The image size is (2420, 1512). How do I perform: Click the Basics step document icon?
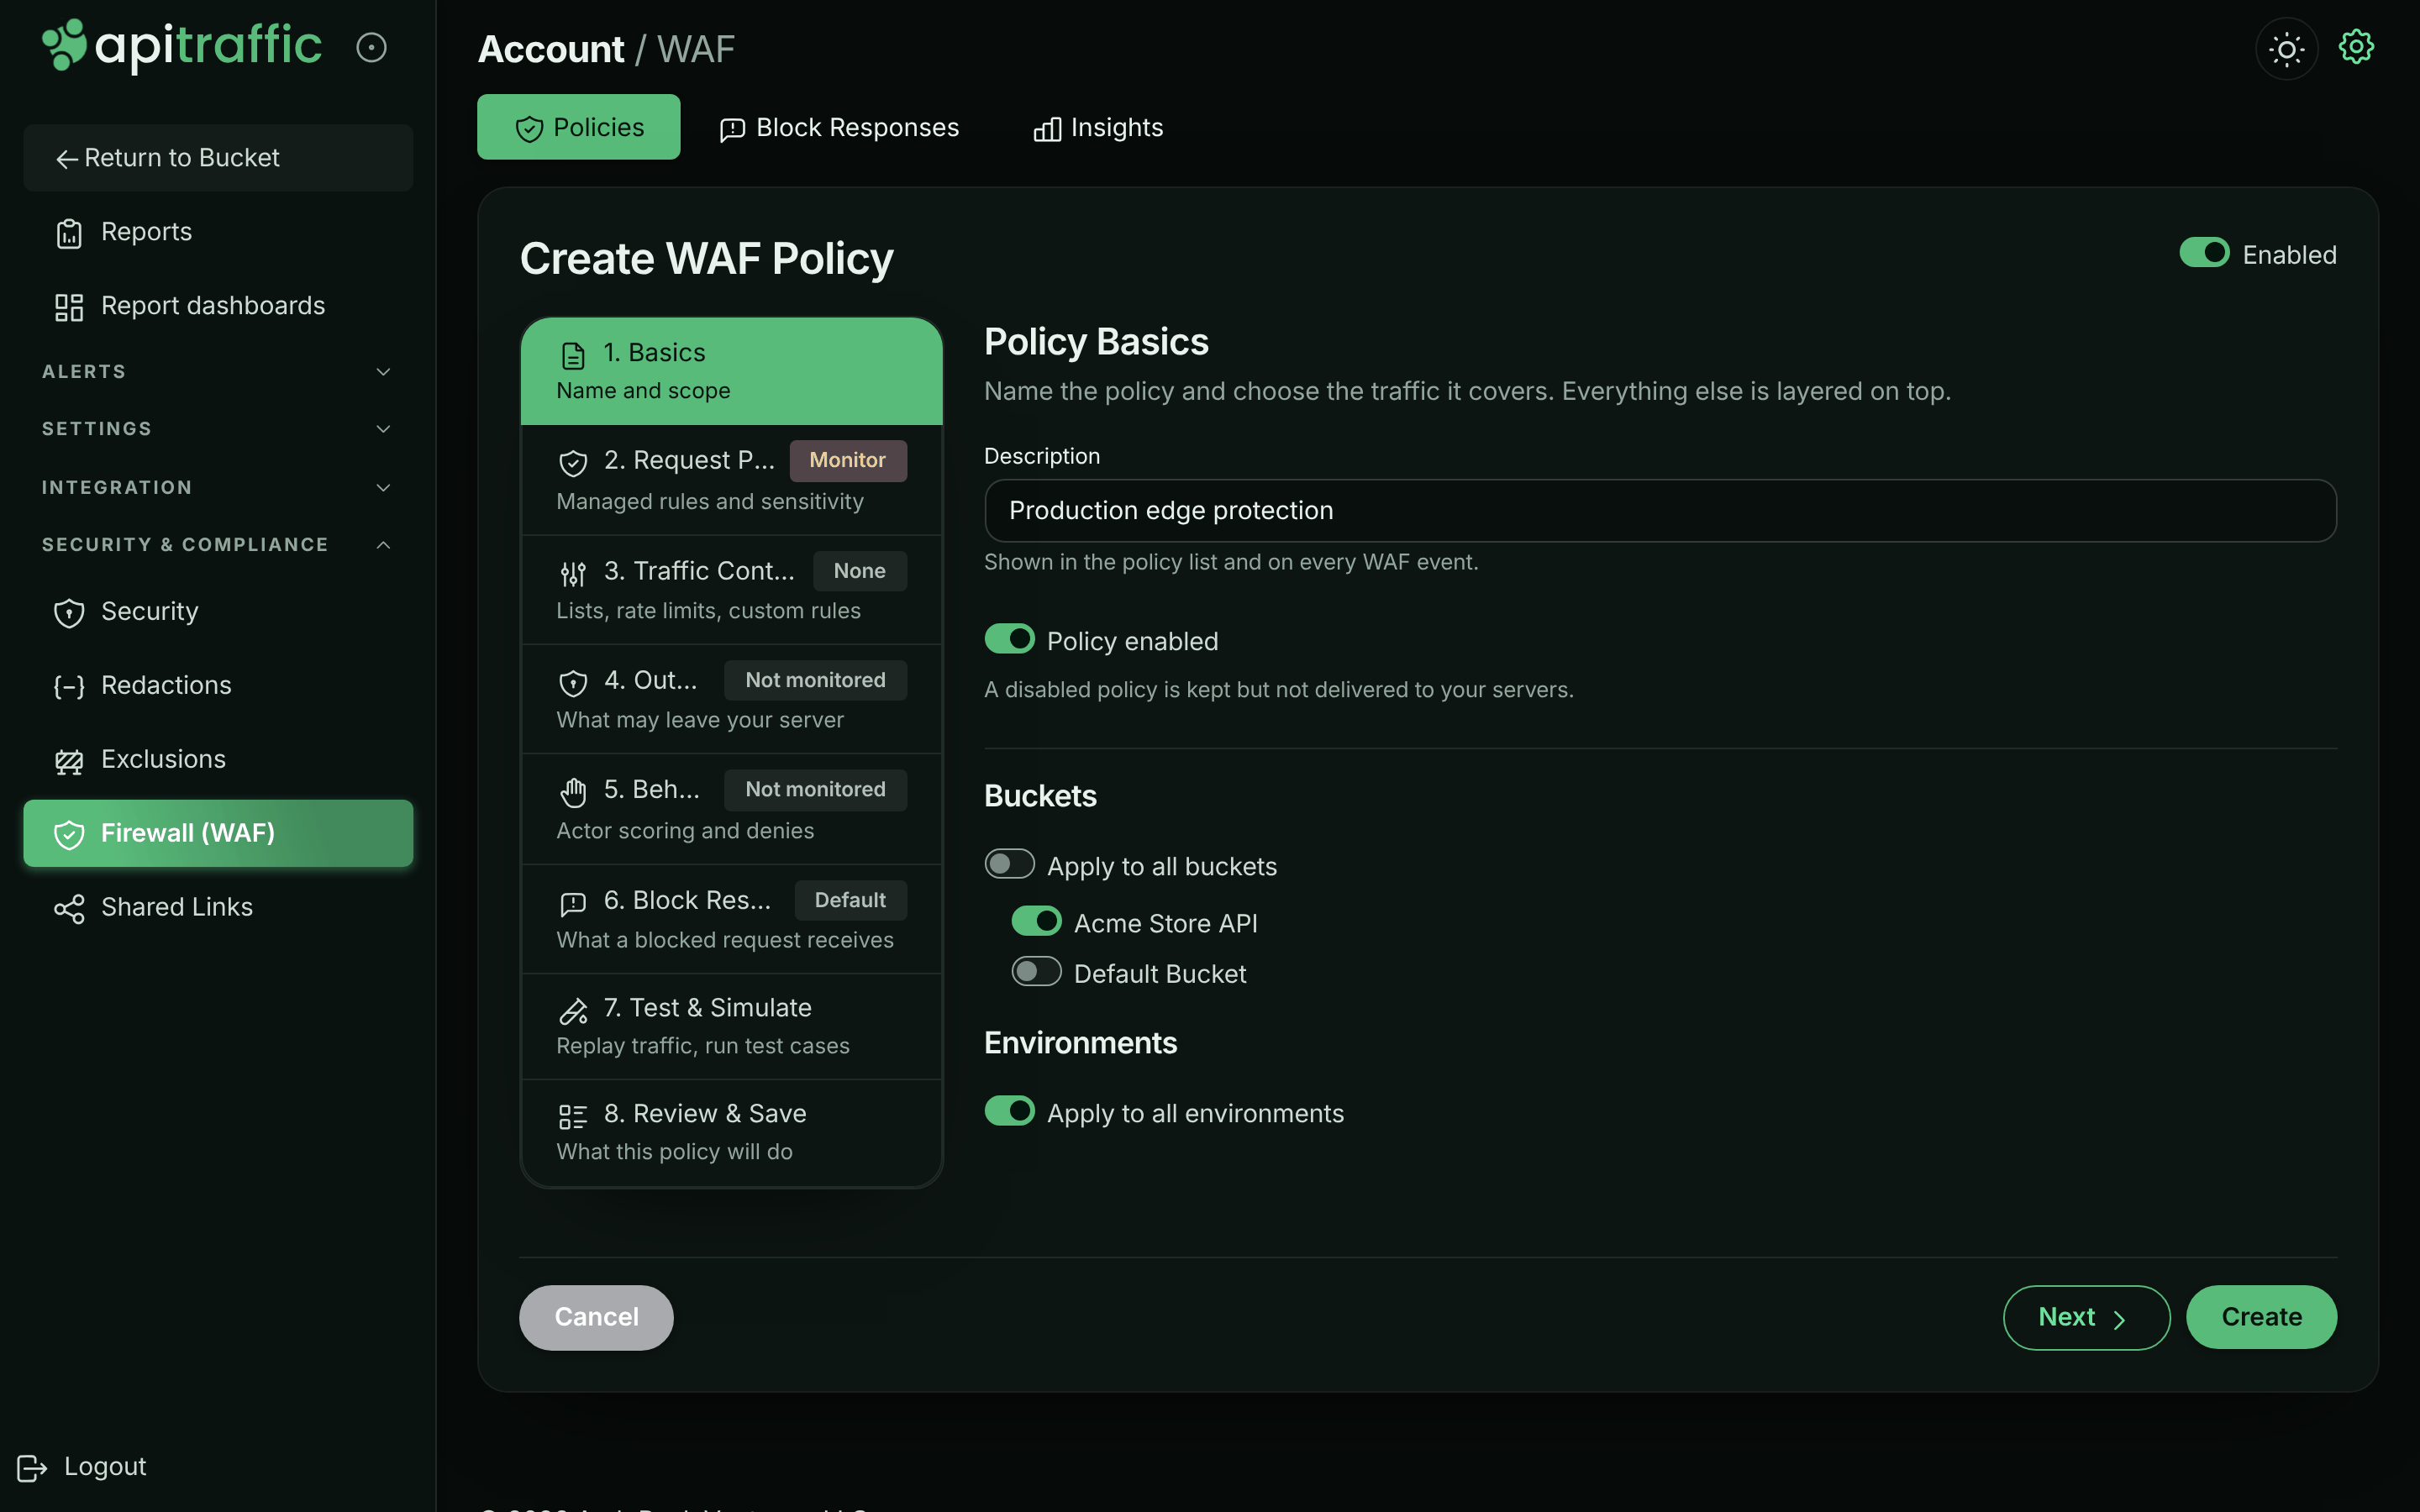tap(573, 355)
